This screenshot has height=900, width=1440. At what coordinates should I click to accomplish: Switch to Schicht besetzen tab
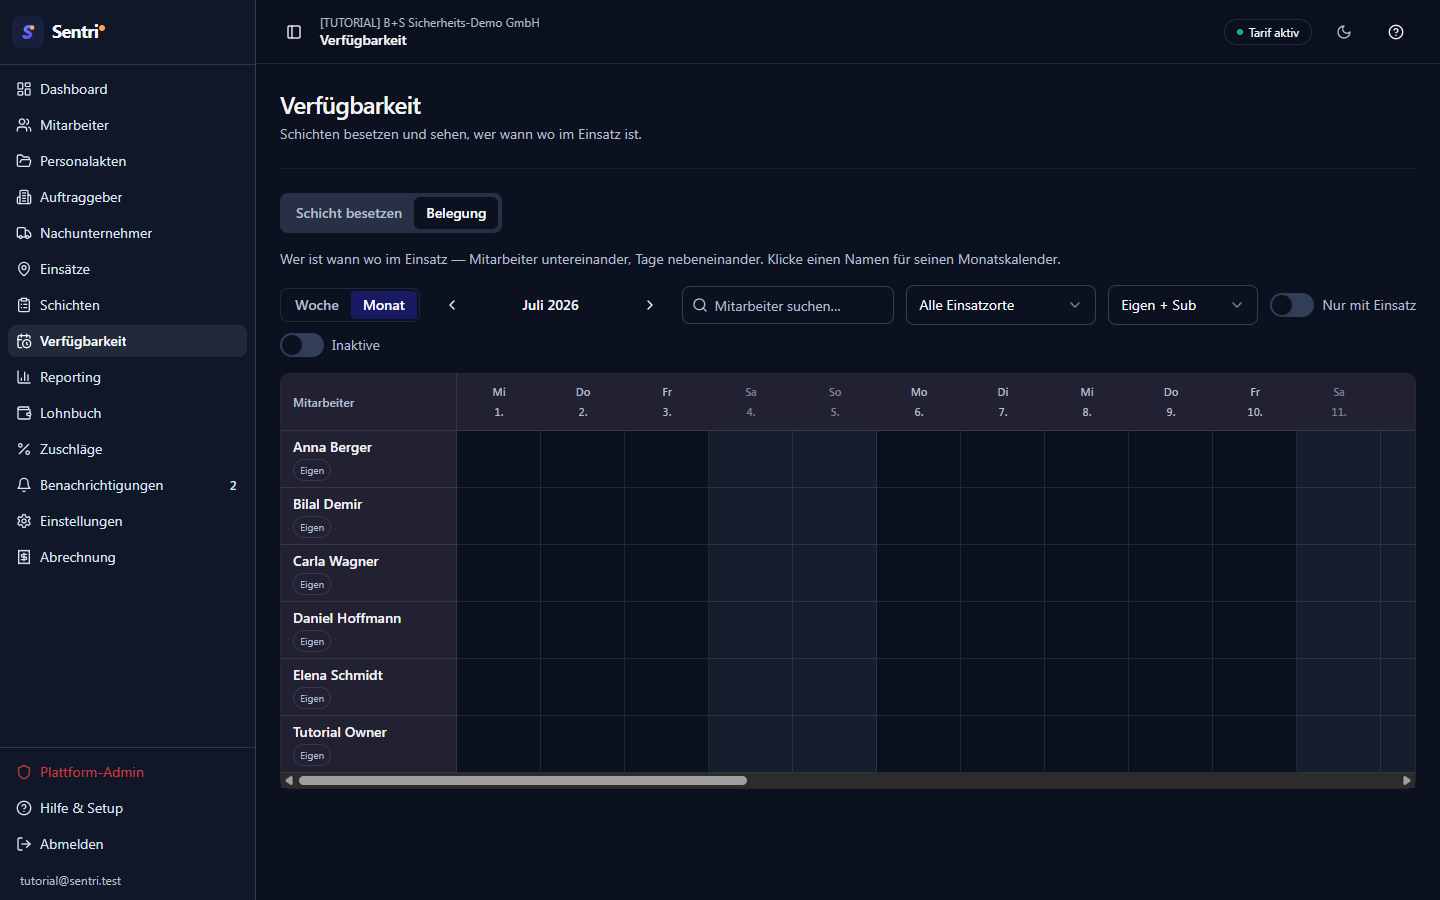click(x=349, y=213)
